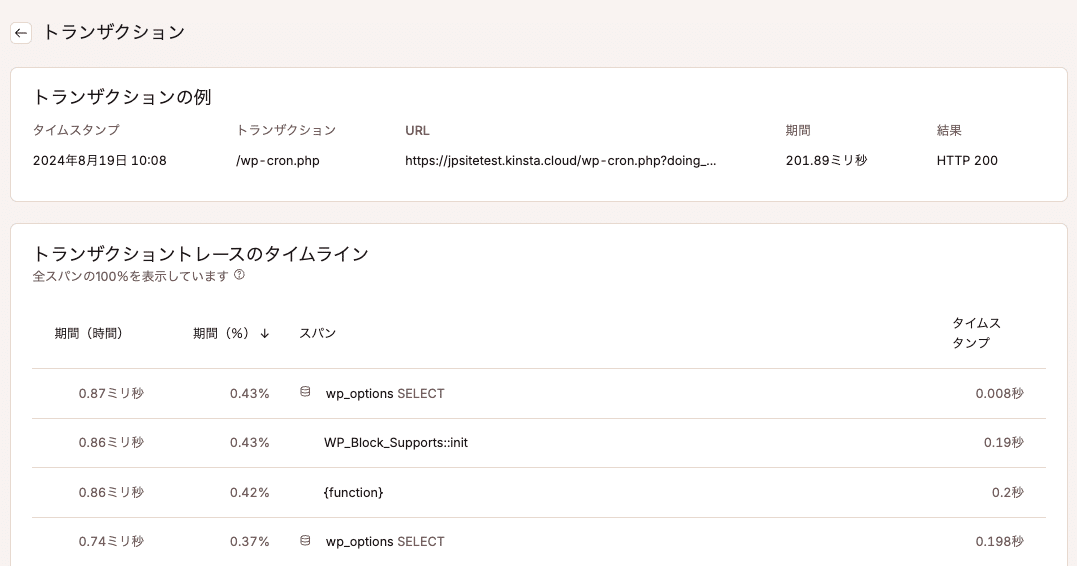Viewport: 1077px width, 566px height.
Task: Click the /wp-cron.php transaction name
Action: [278, 160]
